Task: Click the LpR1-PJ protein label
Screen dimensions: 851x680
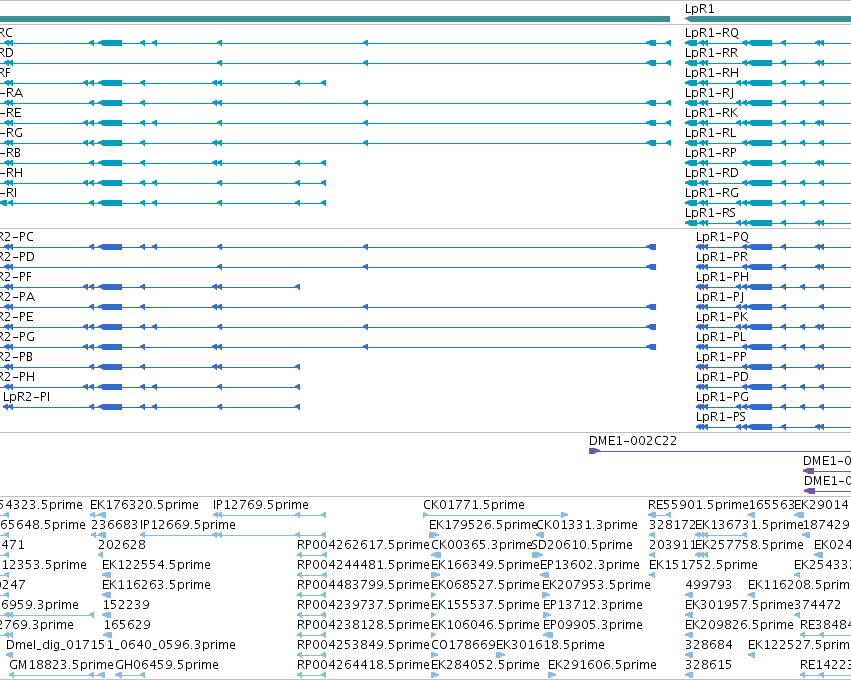Action: click(720, 297)
